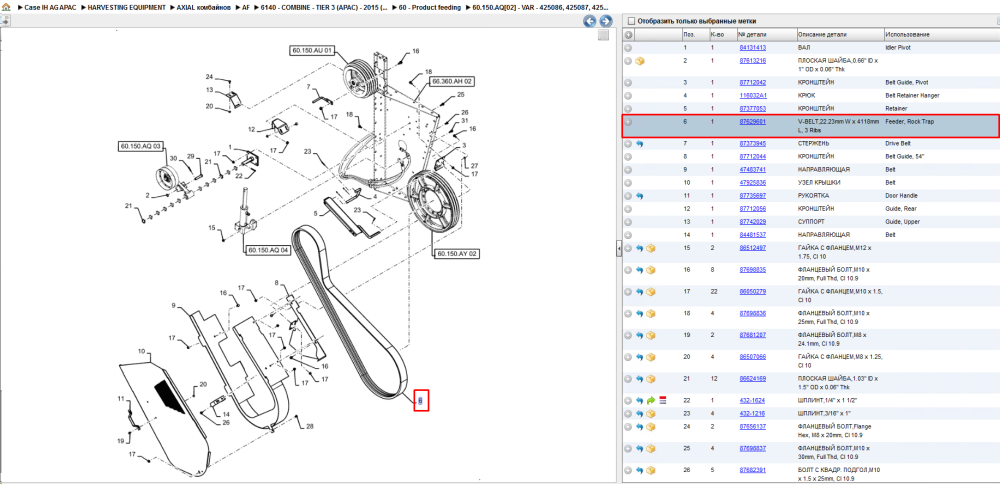Click package box icon in row 17
Image resolution: width=1000 pixels, height=484 pixels.
[651, 291]
